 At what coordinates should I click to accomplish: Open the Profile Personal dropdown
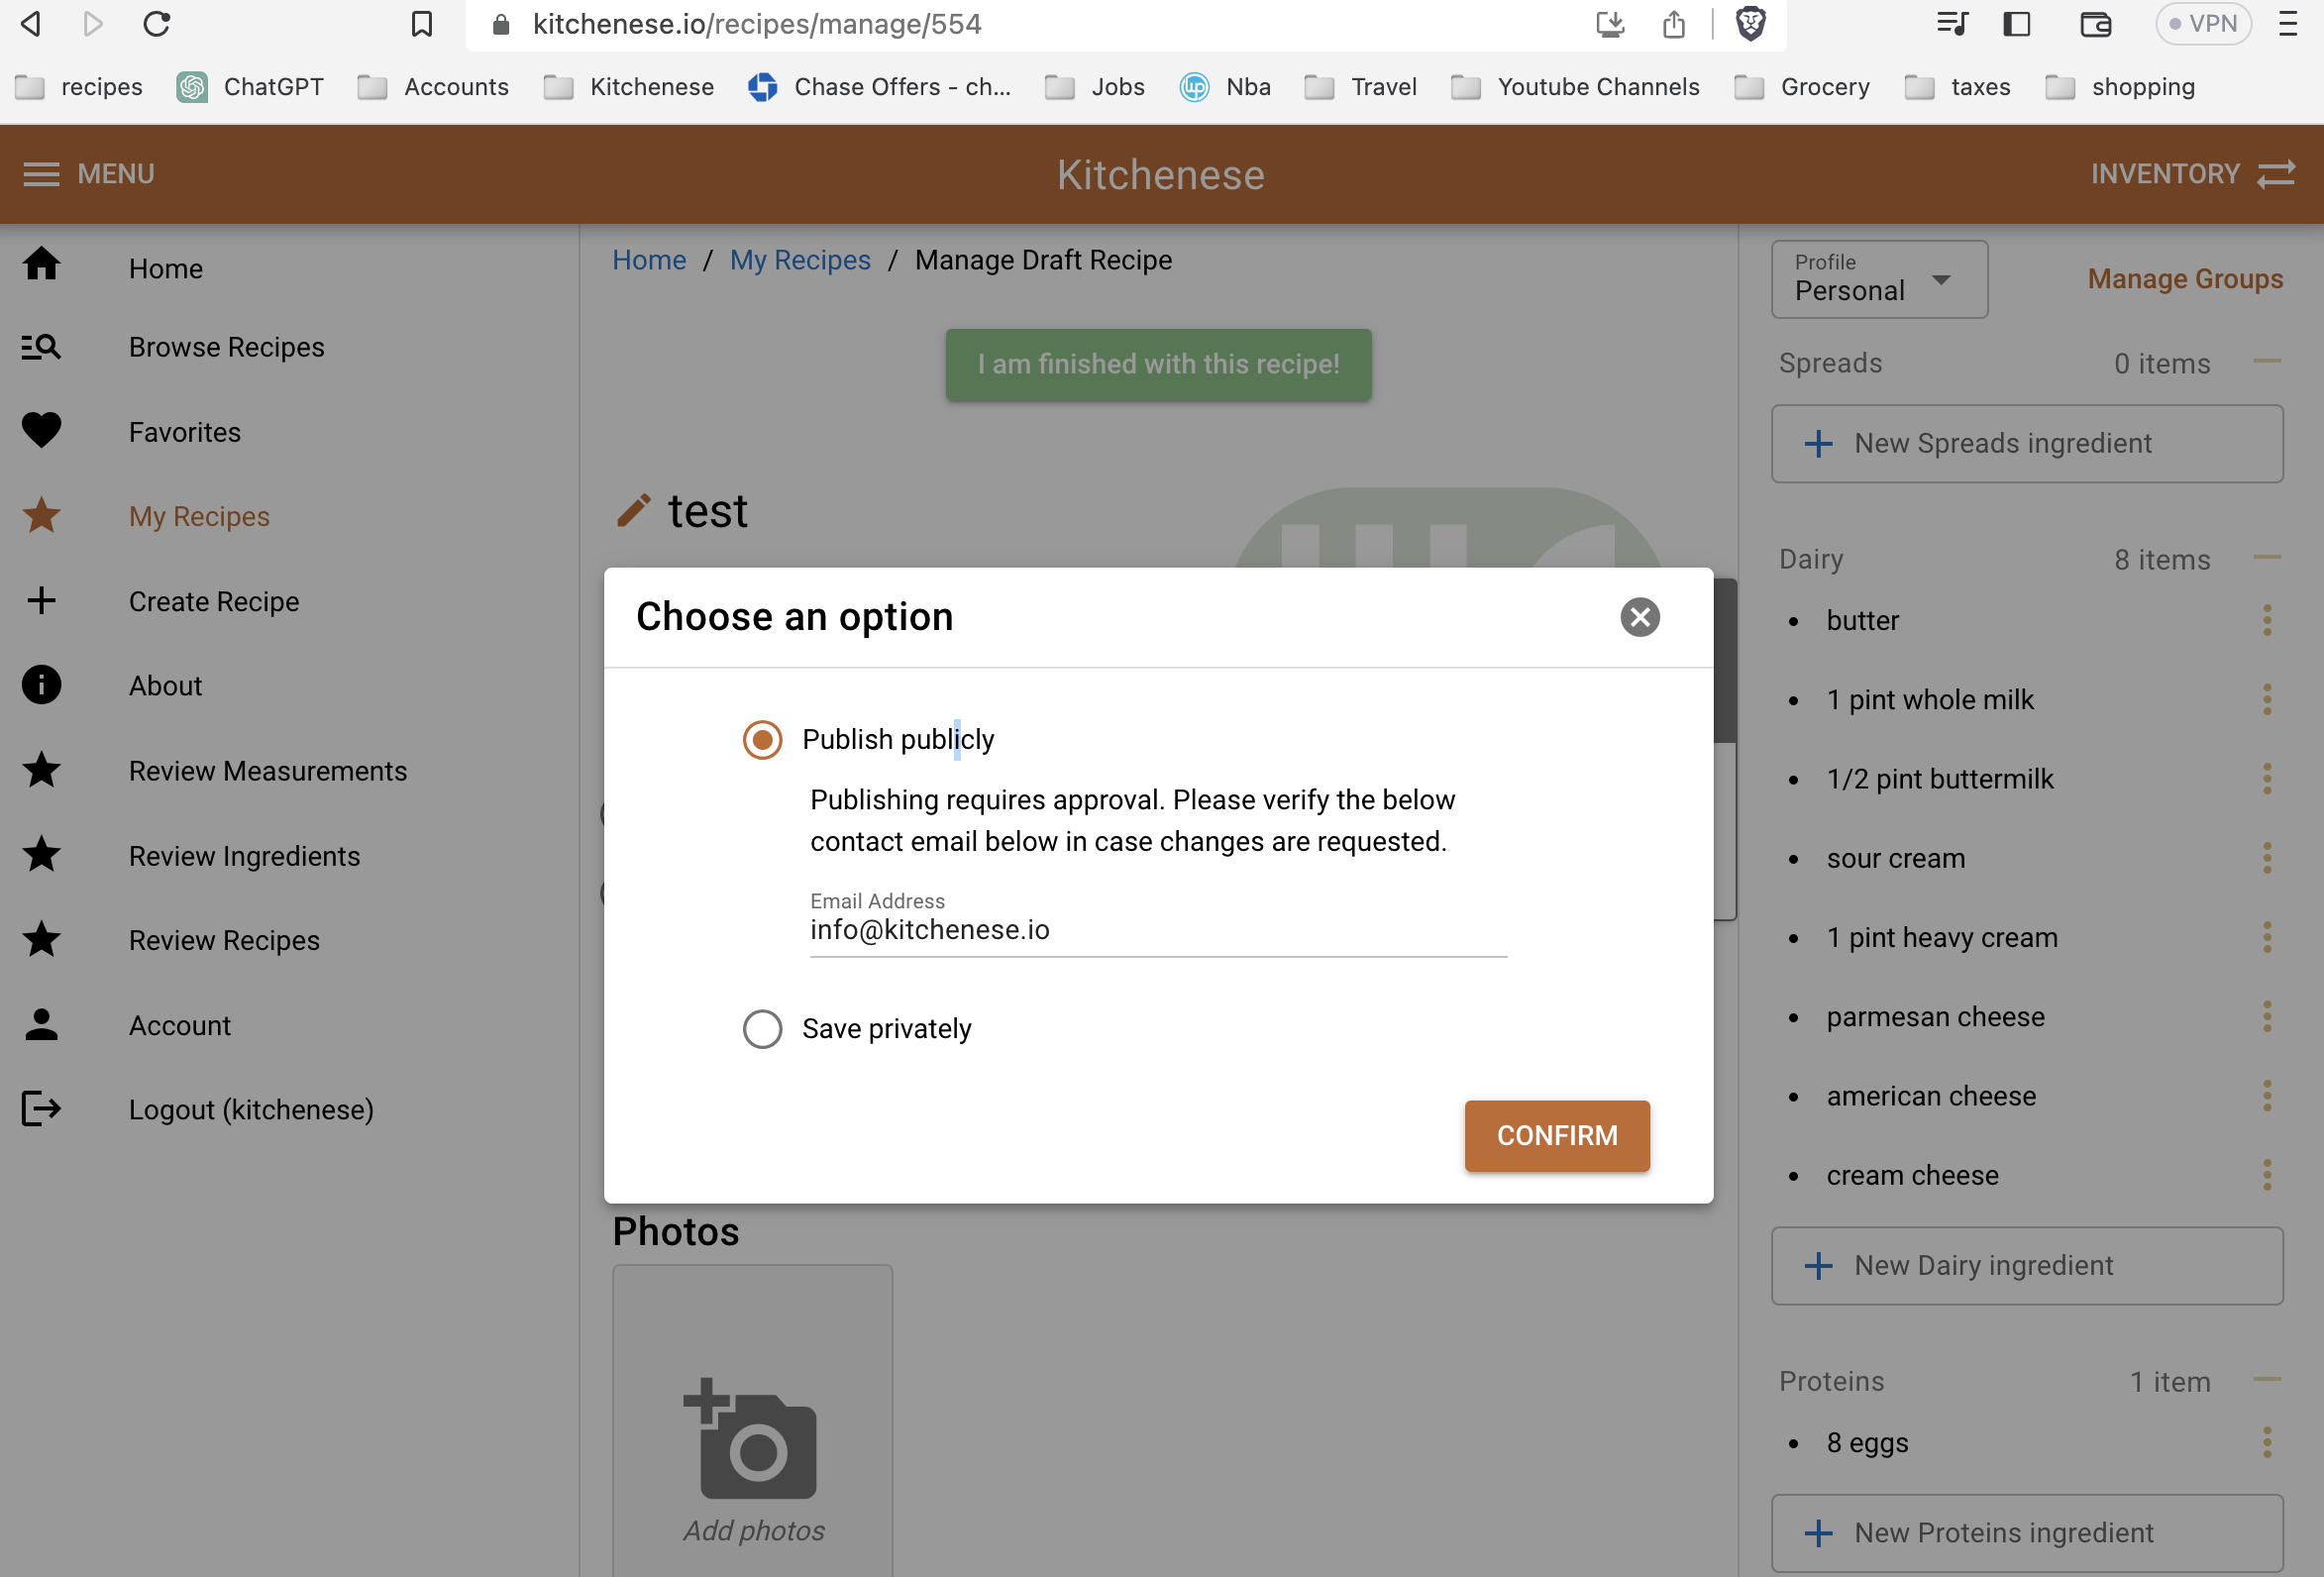1879,279
